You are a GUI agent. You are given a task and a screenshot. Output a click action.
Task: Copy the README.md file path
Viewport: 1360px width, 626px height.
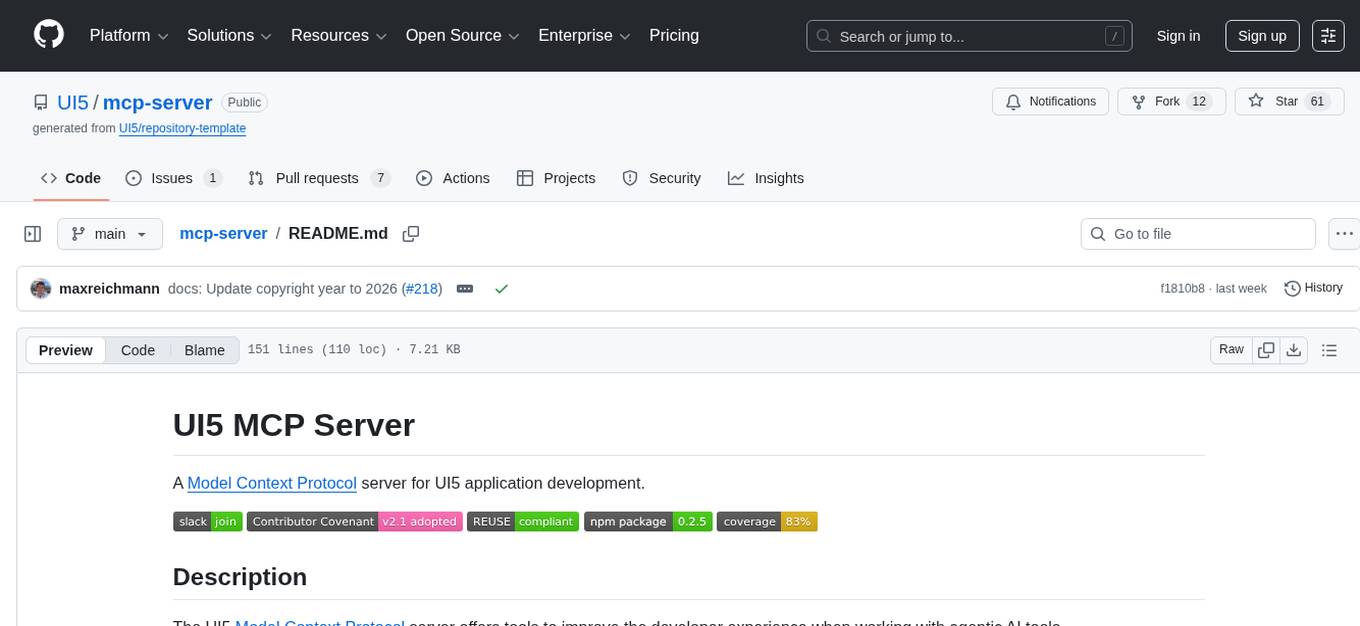tap(410, 234)
